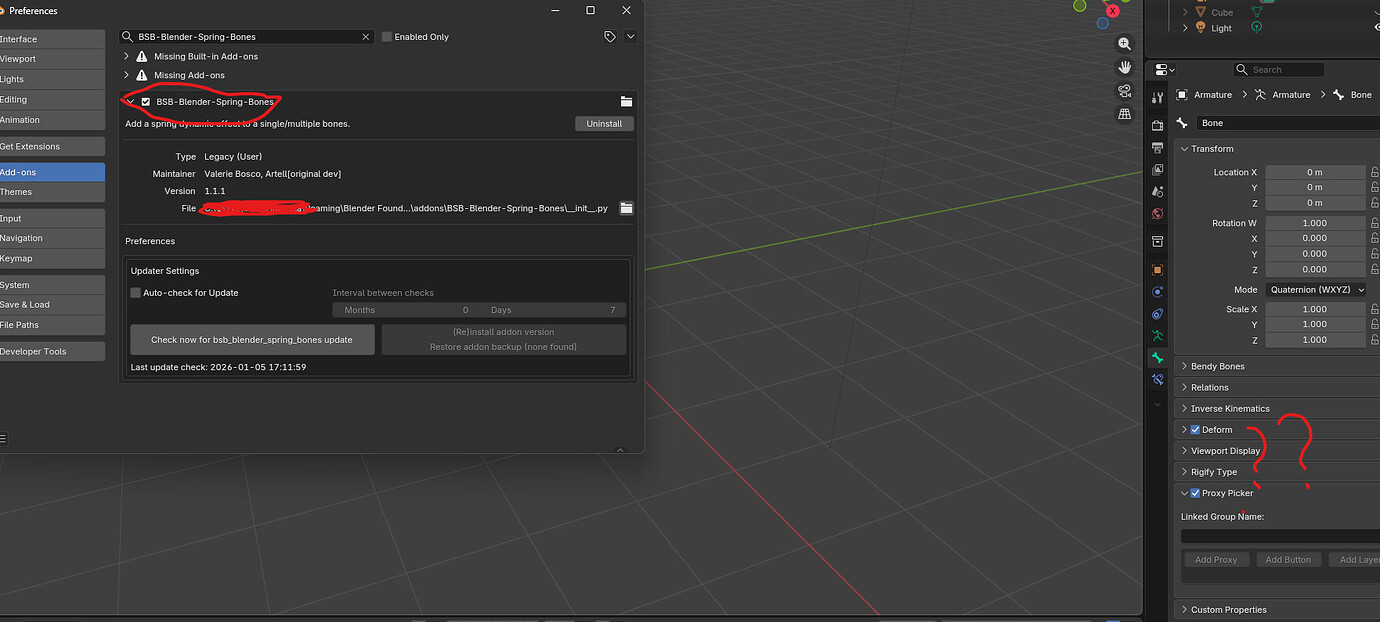Uncheck the Proxy Picker checkbox
Image resolution: width=1380 pixels, height=622 pixels.
click(1195, 493)
